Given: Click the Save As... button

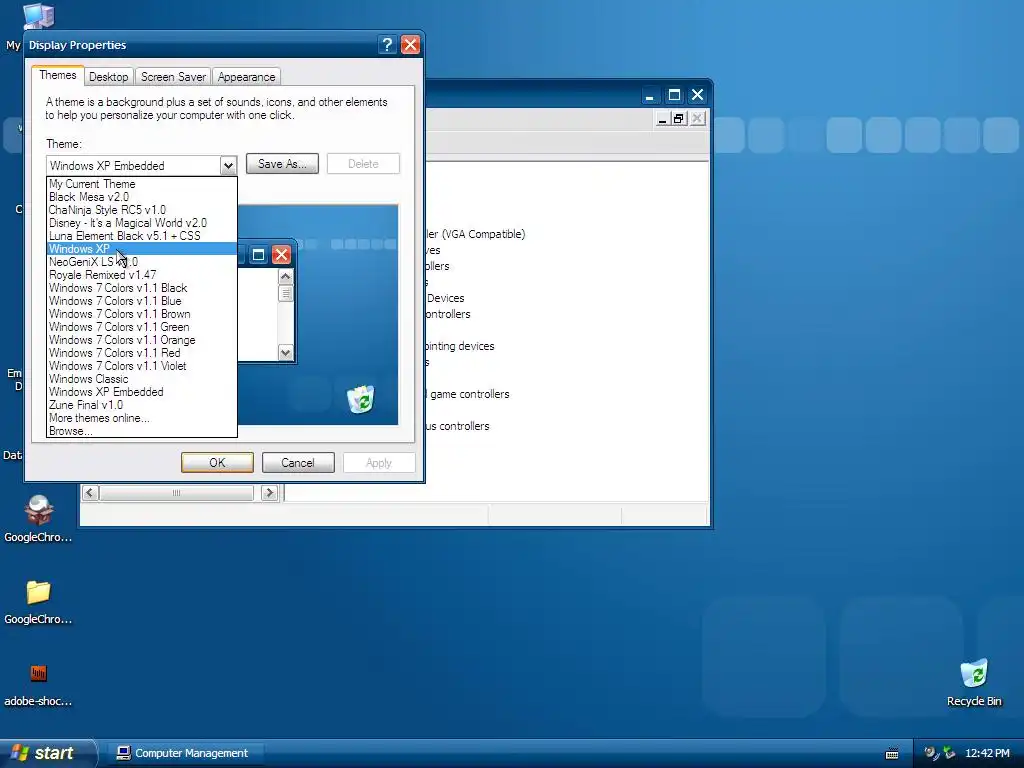Looking at the screenshot, I should tap(282, 164).
